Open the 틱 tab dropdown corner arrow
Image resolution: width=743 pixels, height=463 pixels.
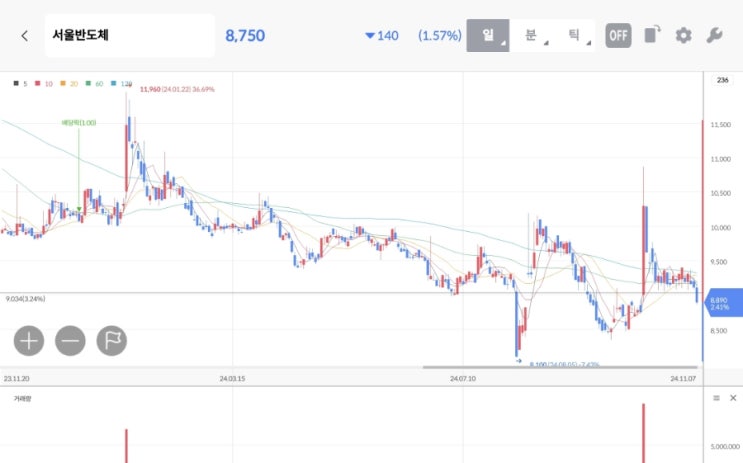click(589, 44)
